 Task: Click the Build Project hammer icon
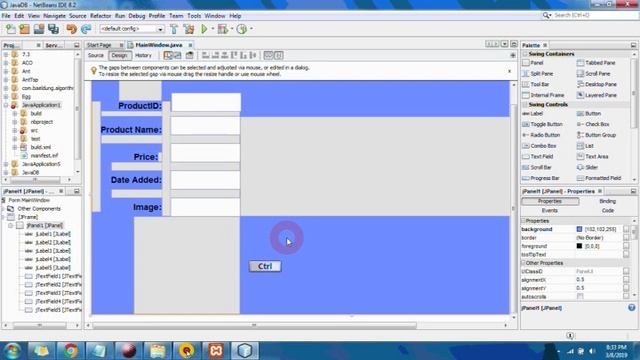(174, 29)
